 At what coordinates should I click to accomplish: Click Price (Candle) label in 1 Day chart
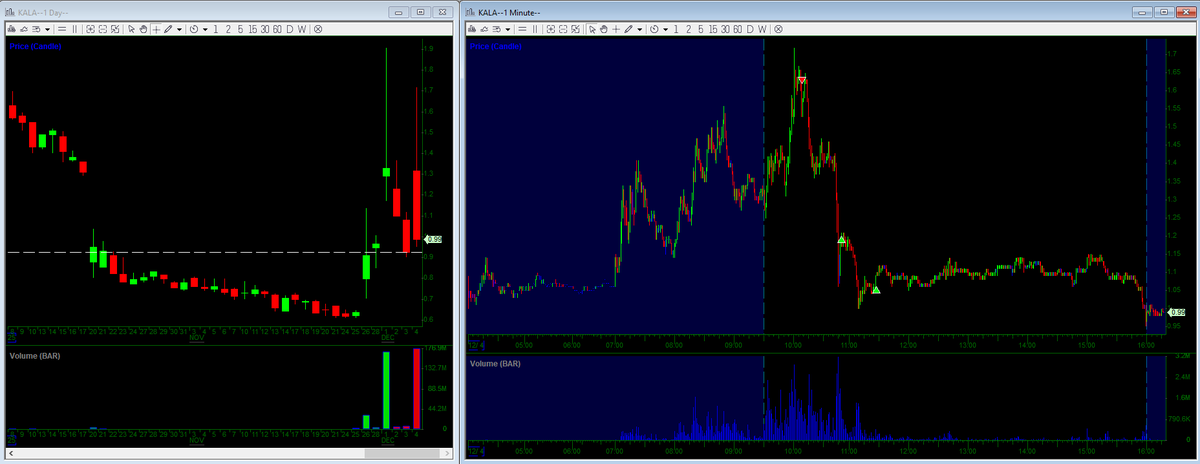pyautogui.click(x=35, y=47)
